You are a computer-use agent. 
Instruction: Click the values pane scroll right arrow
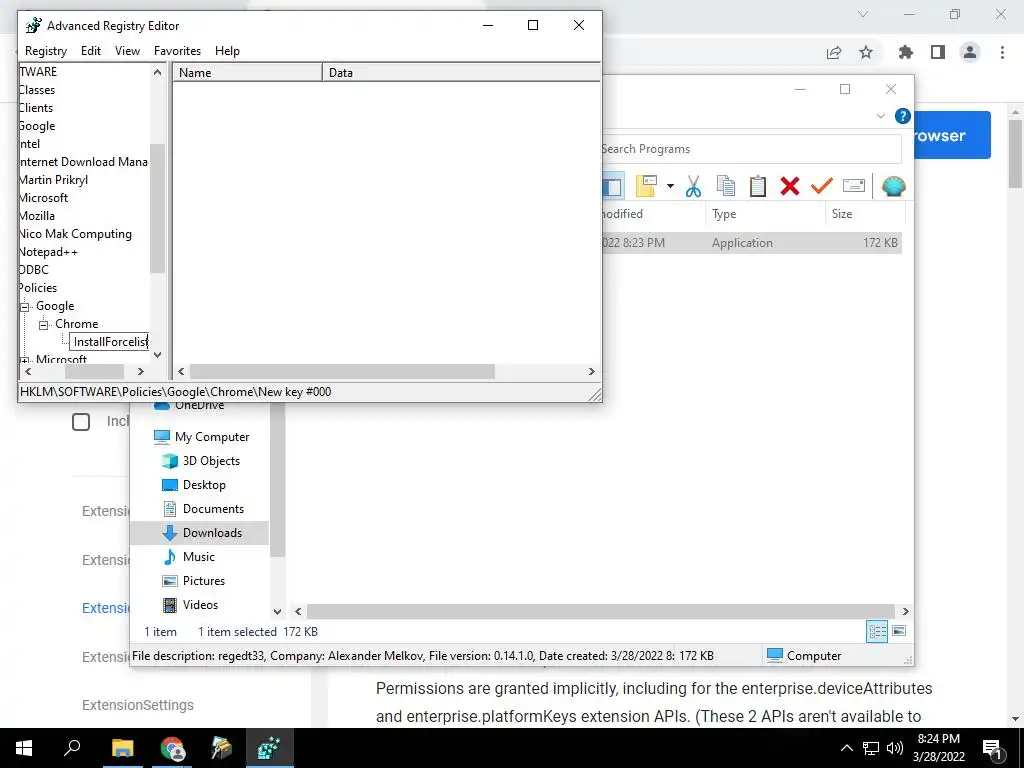tap(592, 372)
